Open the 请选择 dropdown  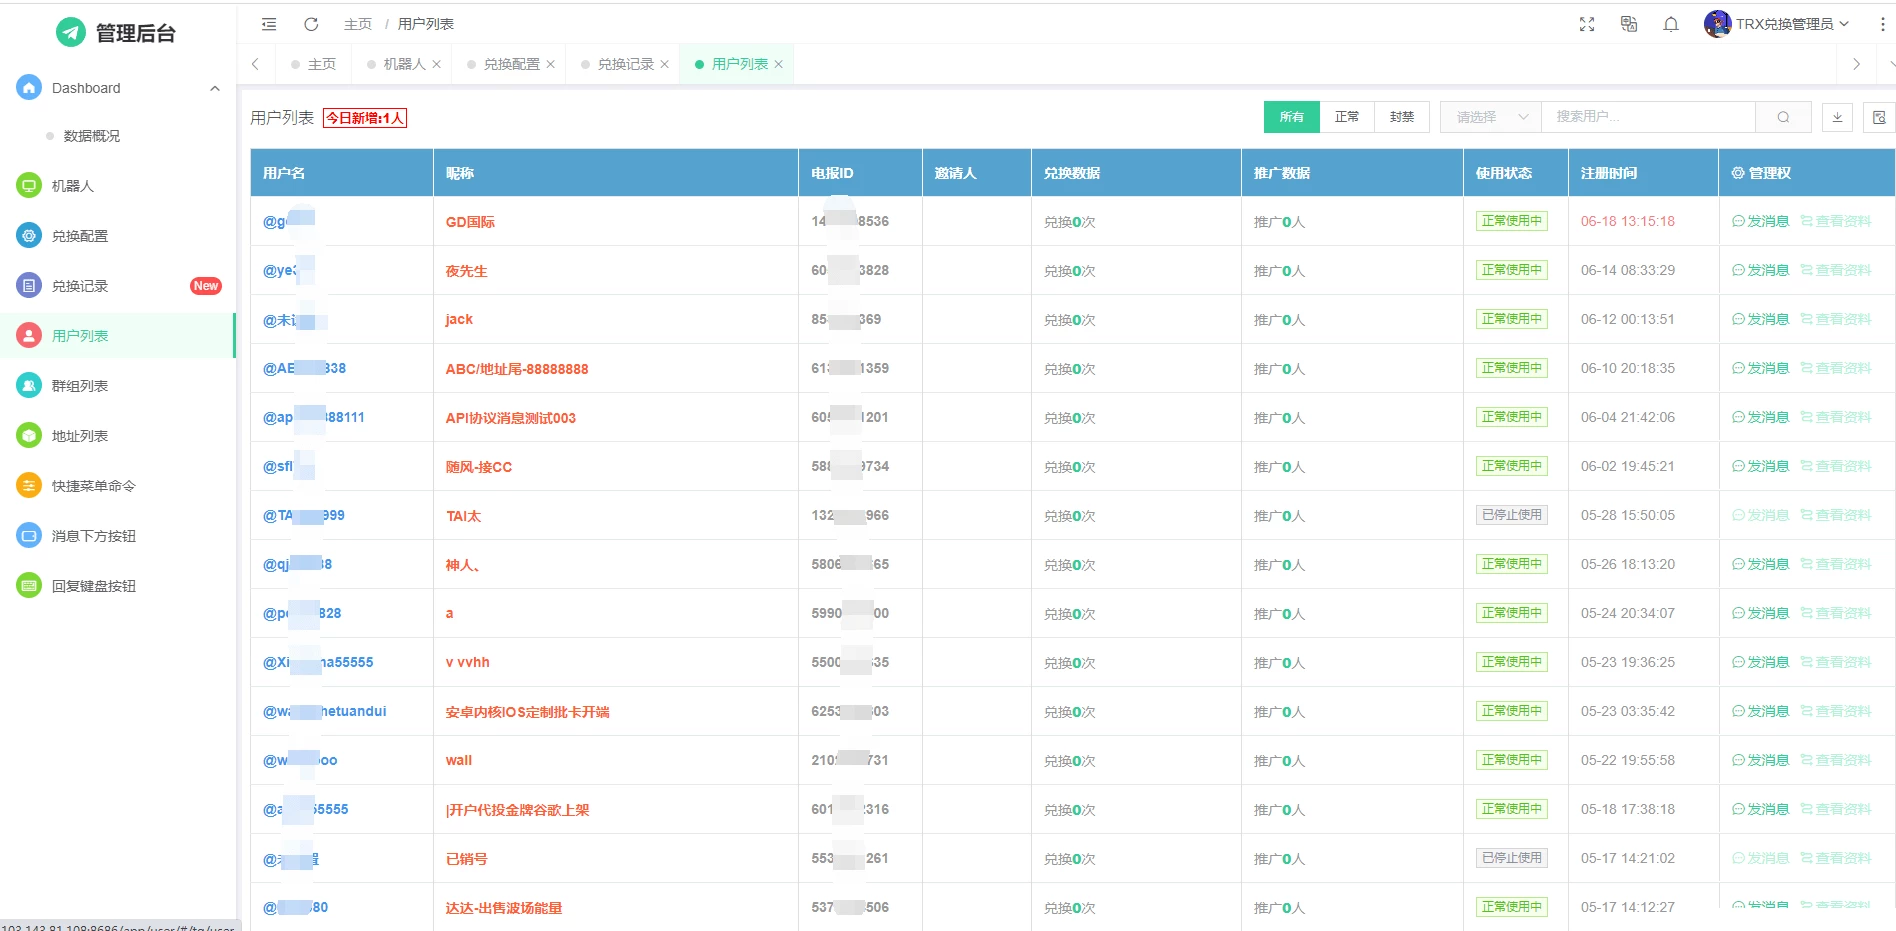pos(1490,117)
